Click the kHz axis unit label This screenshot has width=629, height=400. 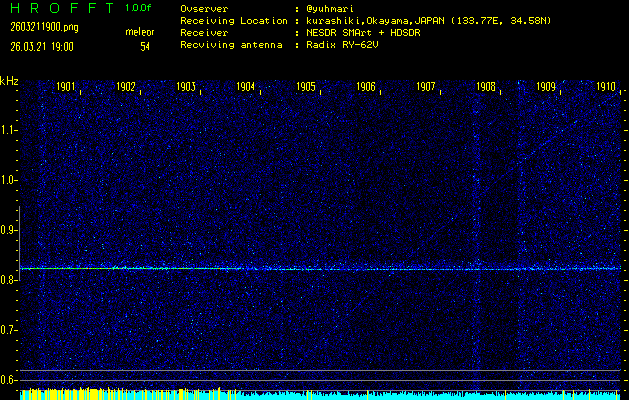coord(9,81)
